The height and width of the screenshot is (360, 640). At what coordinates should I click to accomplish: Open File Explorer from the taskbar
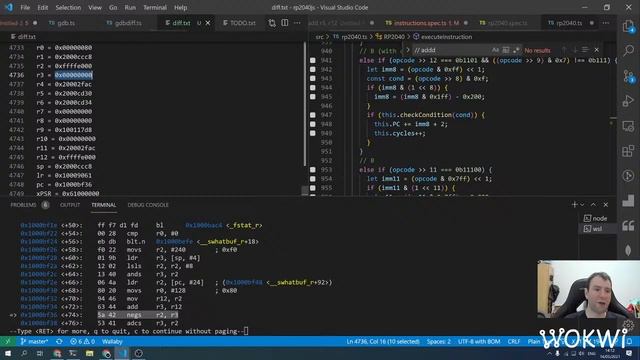pos(89,353)
